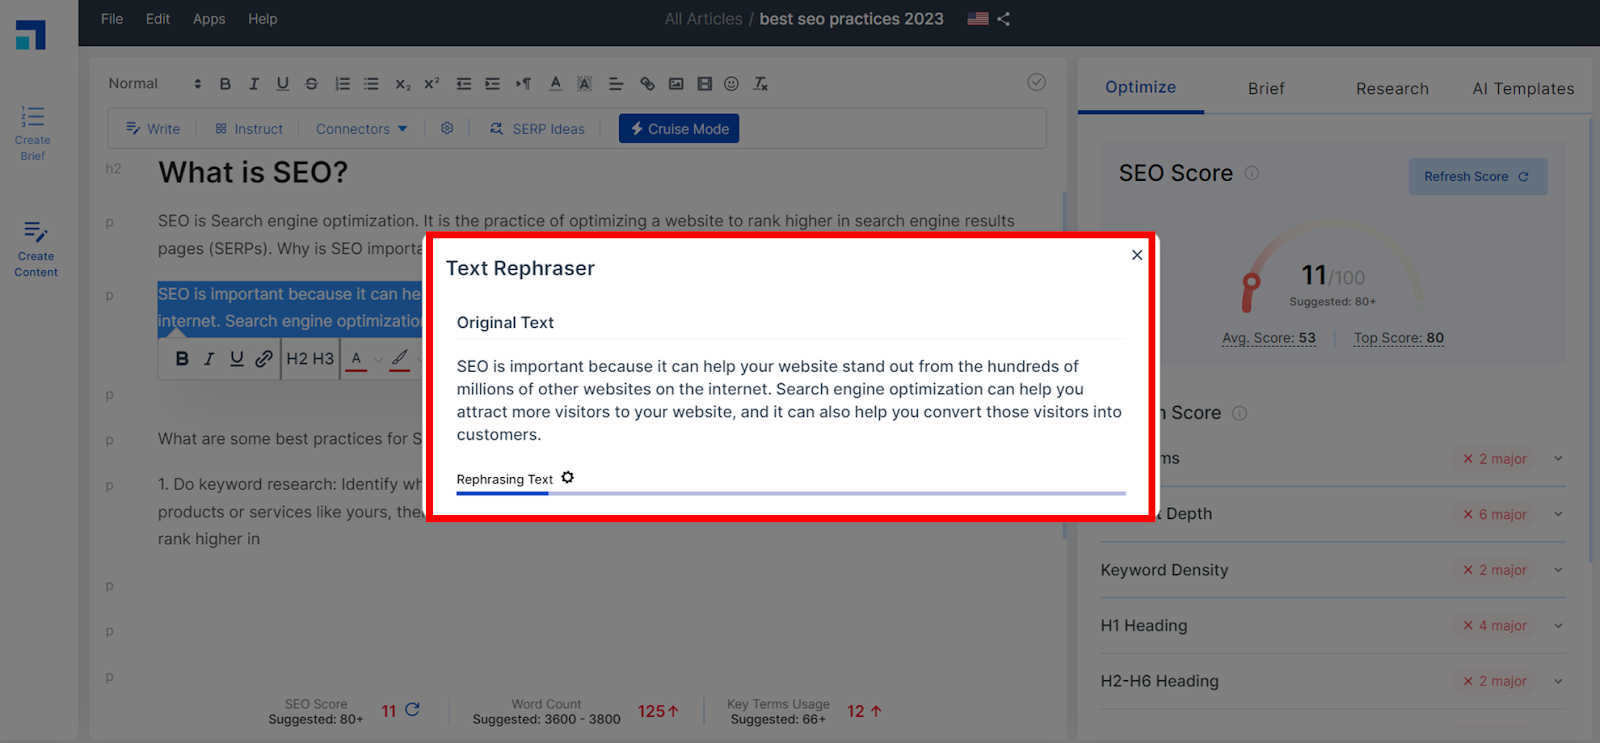Open the Normal paragraph style dropdown
The height and width of the screenshot is (743, 1600).
tap(155, 84)
